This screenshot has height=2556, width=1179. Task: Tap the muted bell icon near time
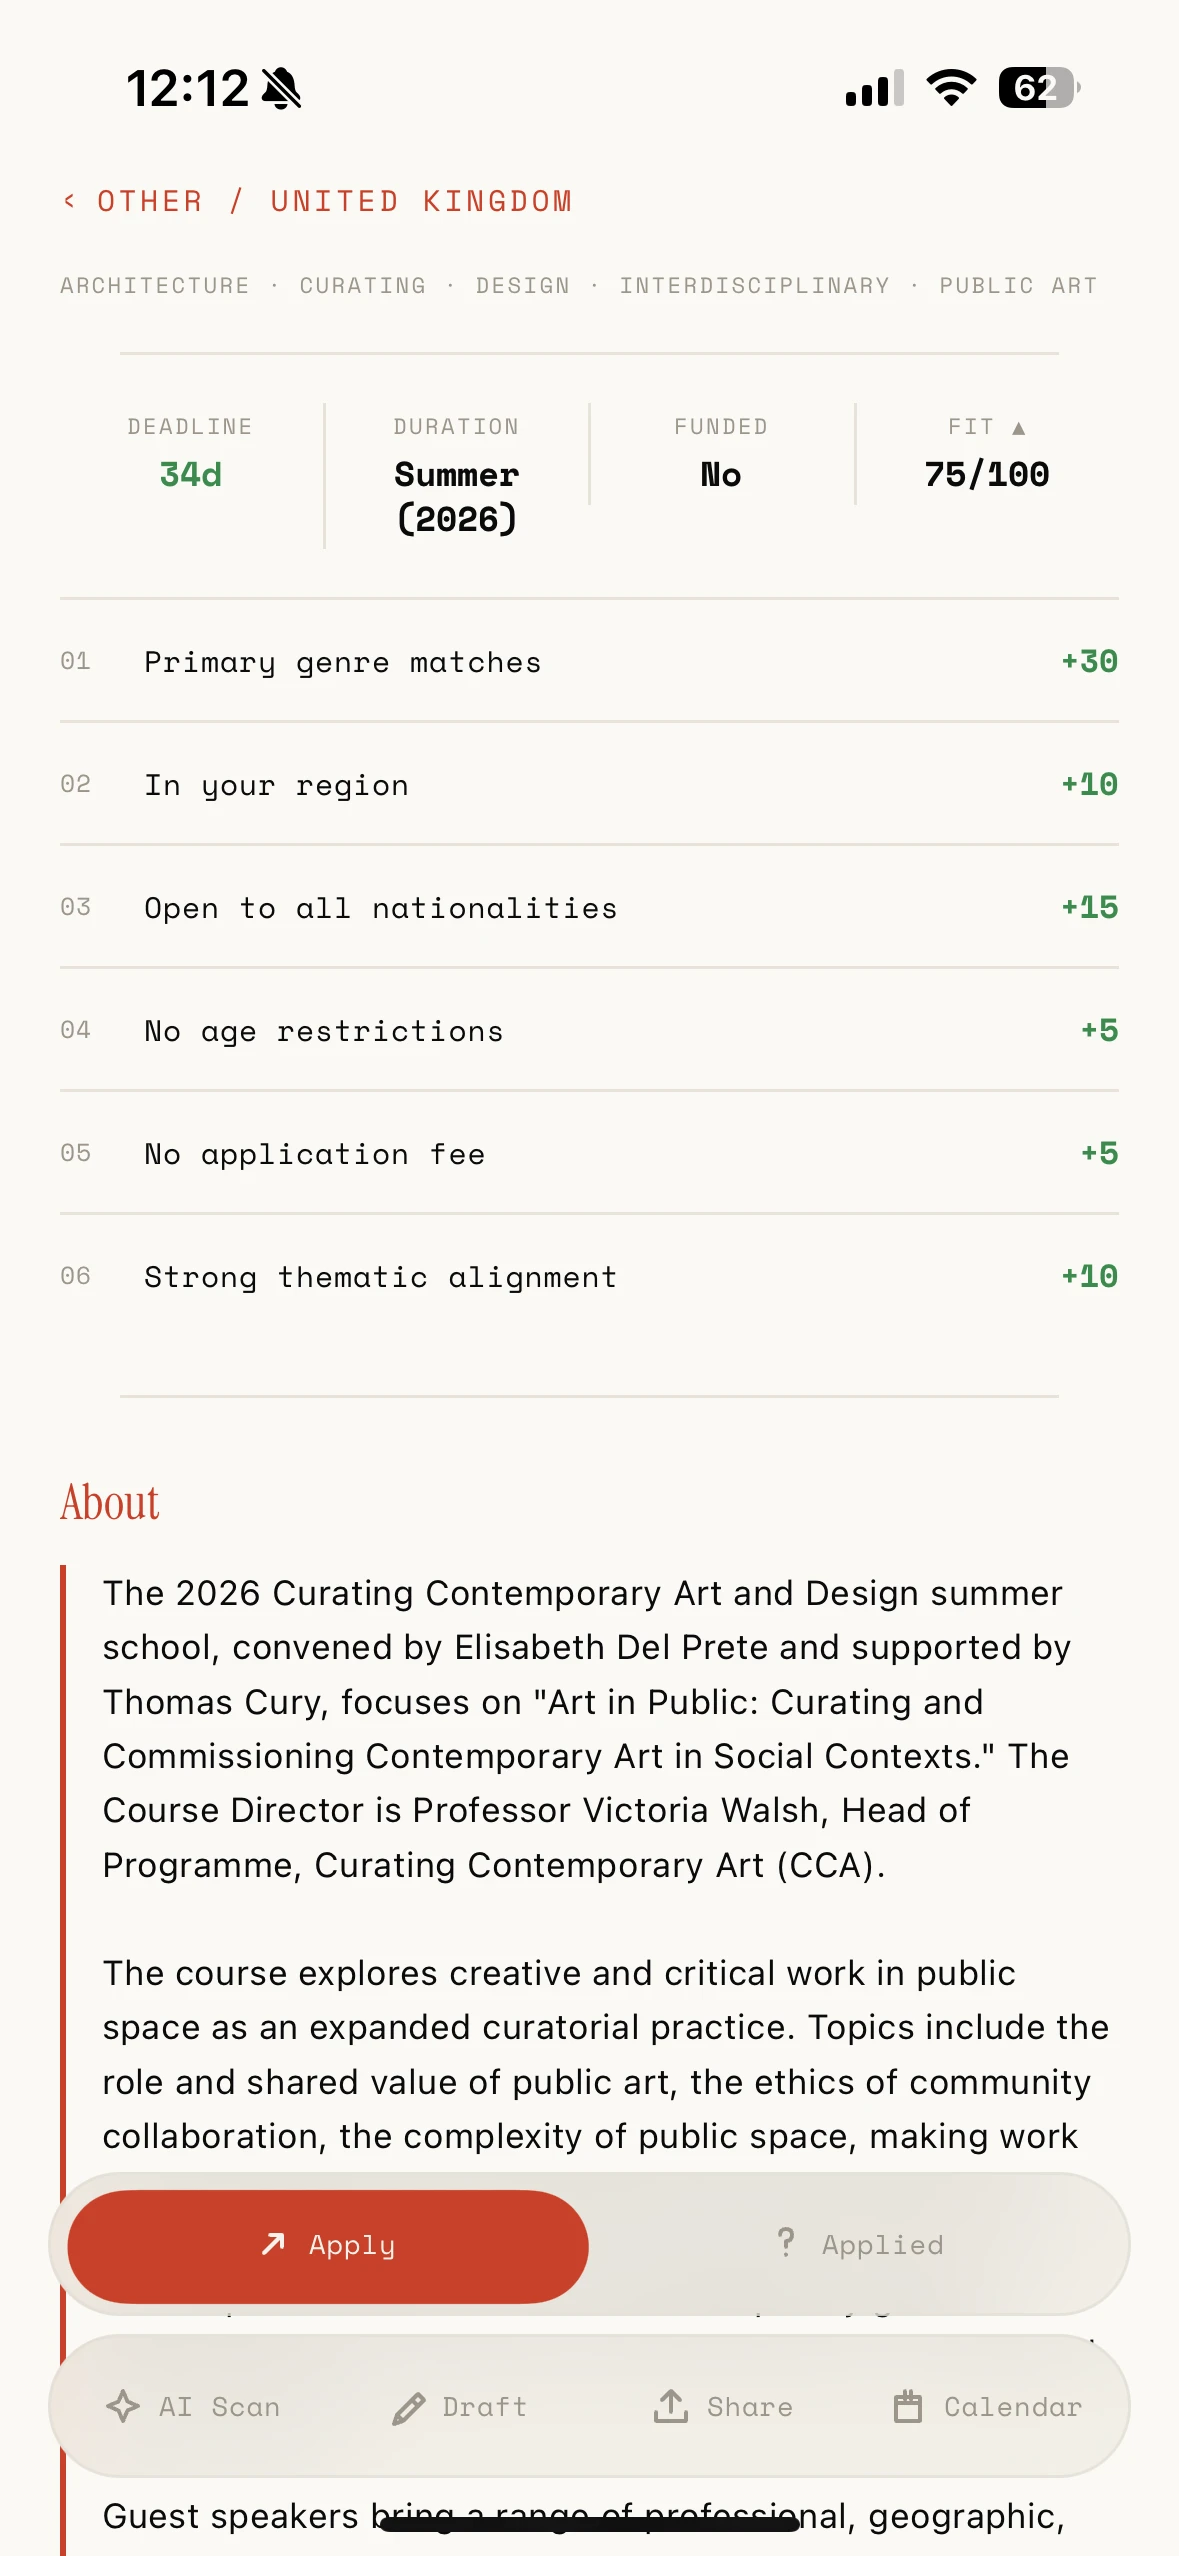pos(282,88)
